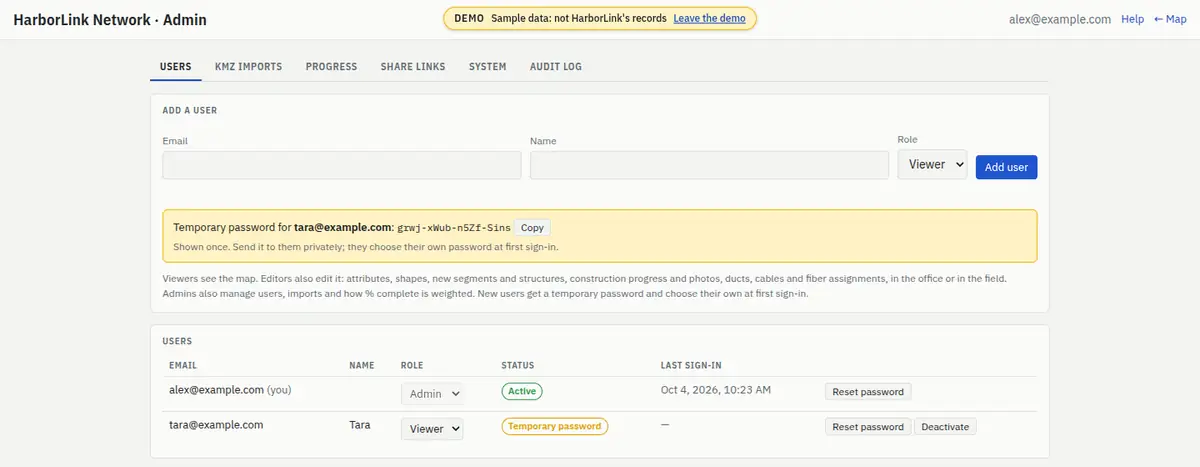Open role dropdown for alex@example.com
This screenshot has width=1200, height=467.
click(432, 394)
